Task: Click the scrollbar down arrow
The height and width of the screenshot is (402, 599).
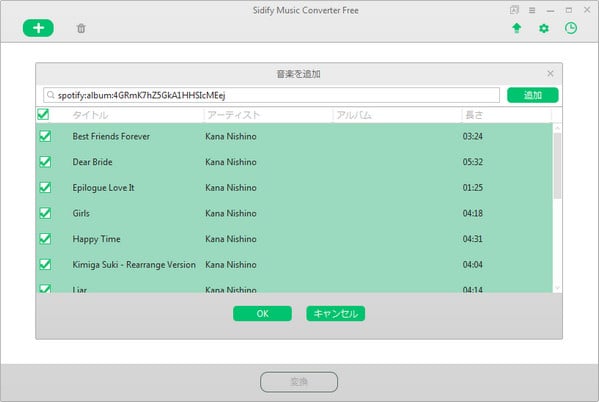Action: tap(557, 288)
